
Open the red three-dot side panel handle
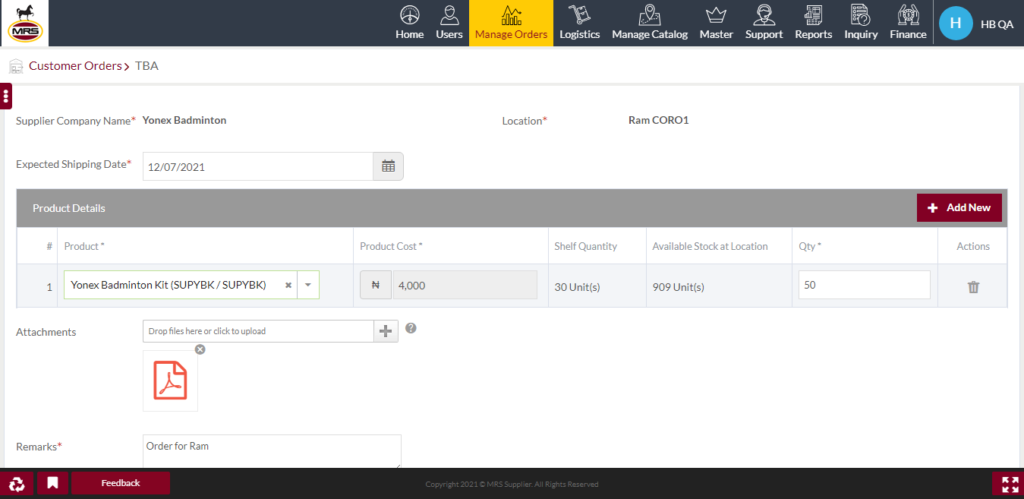pyautogui.click(x=6, y=97)
